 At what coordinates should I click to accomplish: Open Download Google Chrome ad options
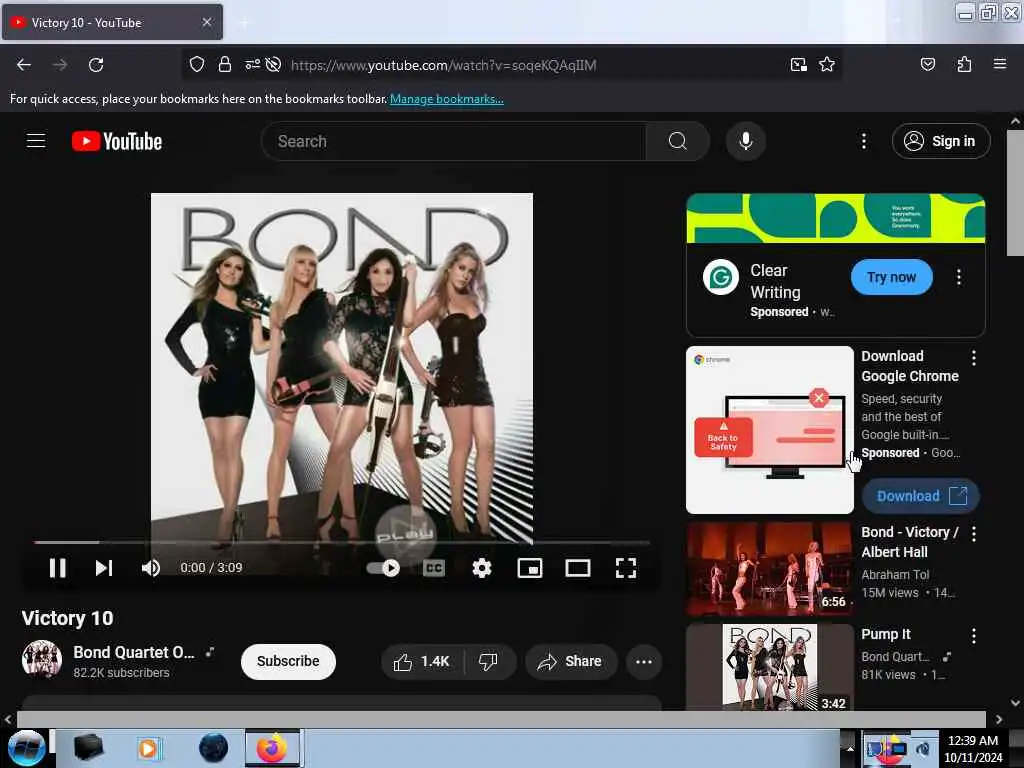click(x=973, y=357)
